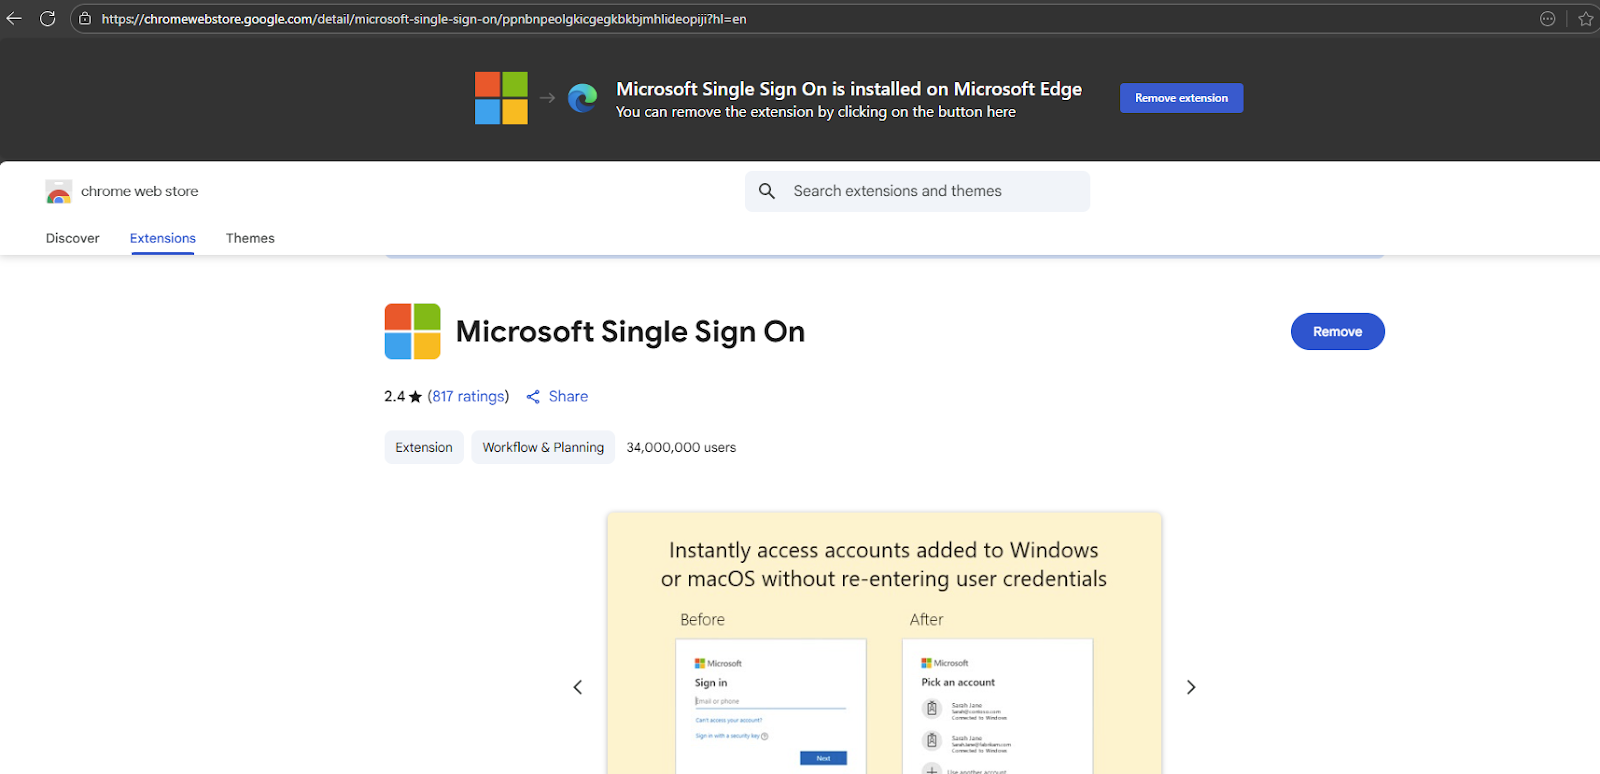Open the 817 ratings link

click(468, 396)
